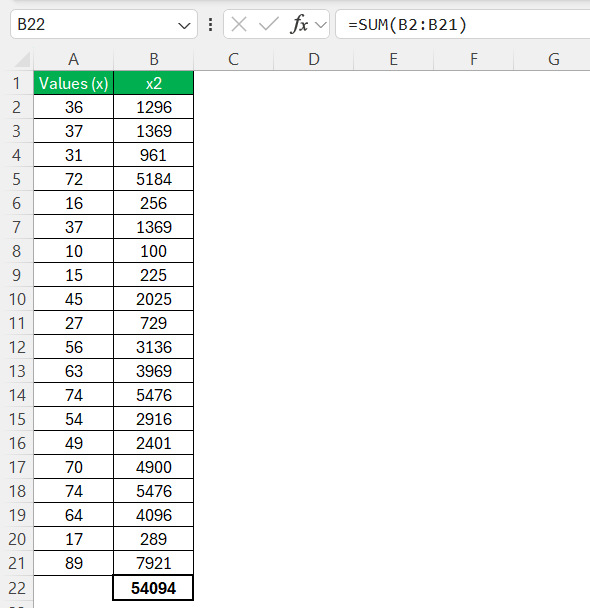The width and height of the screenshot is (590, 608).
Task: Select column A header
Action: (x=74, y=59)
